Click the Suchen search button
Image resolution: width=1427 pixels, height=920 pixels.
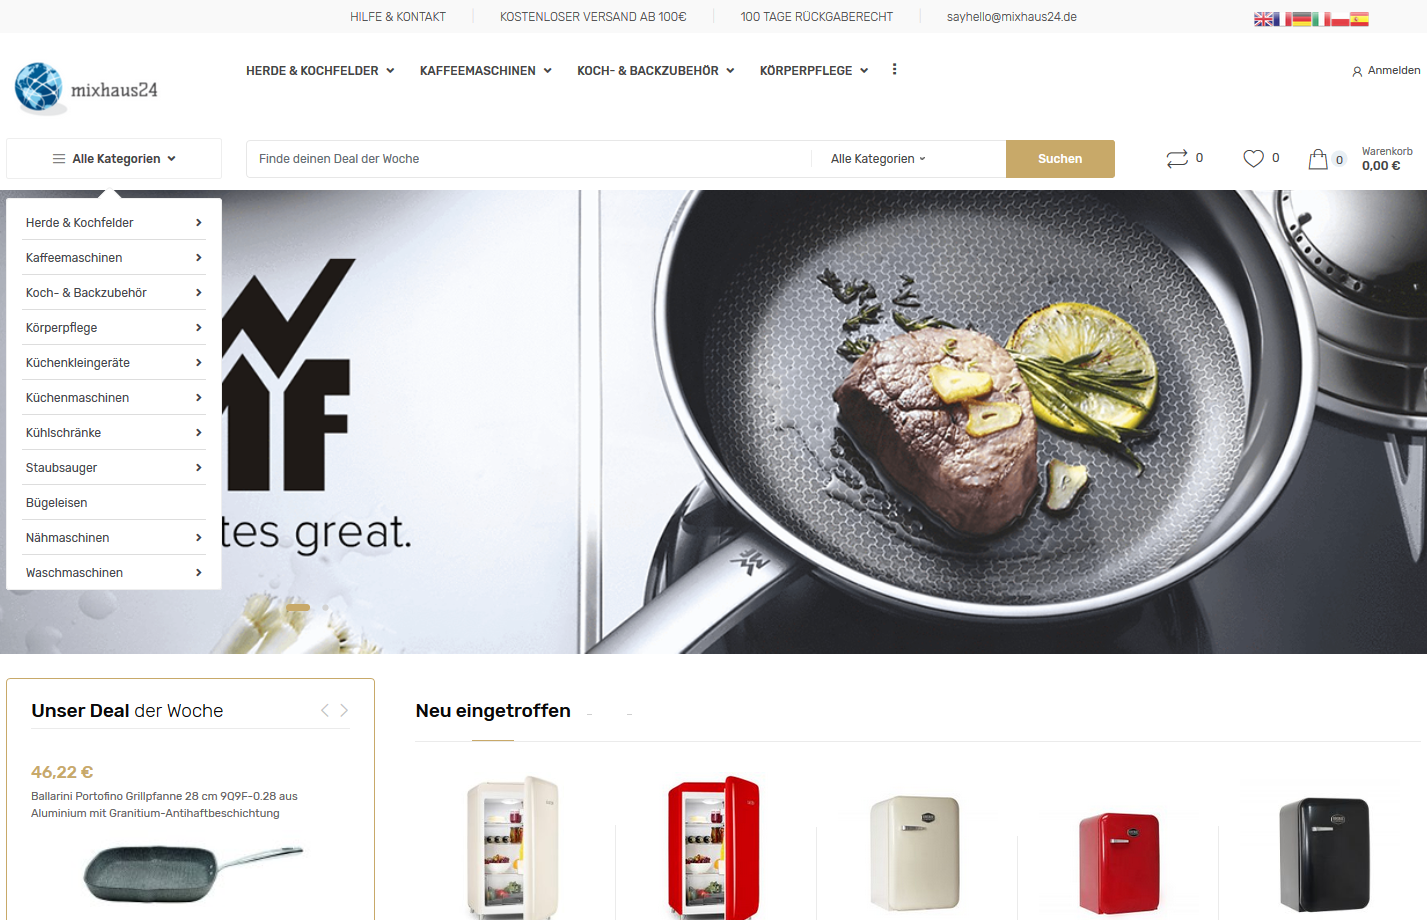click(x=1060, y=159)
